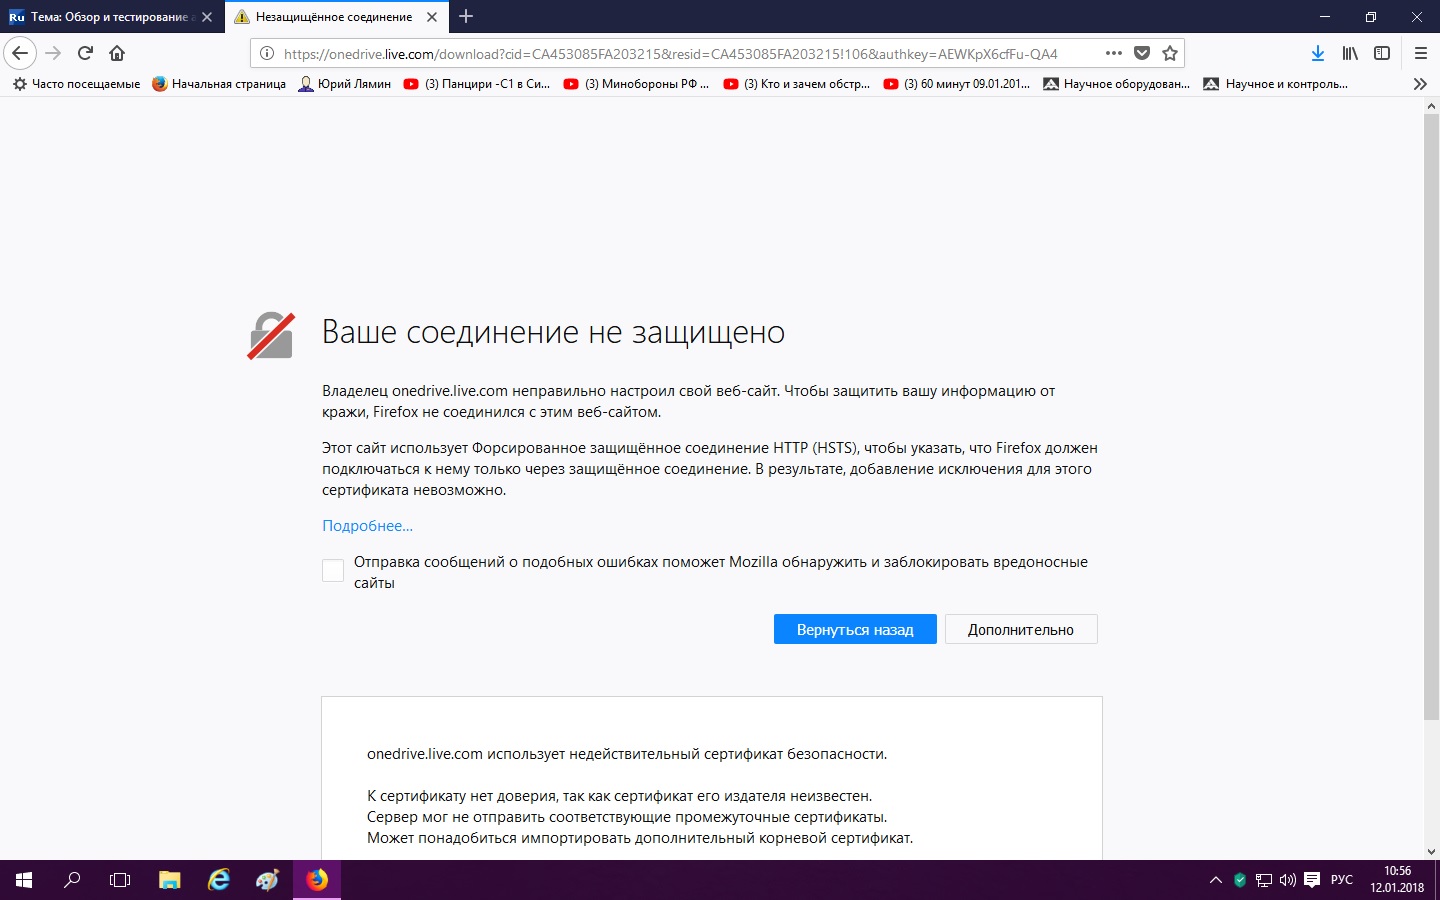Open the Paint app on taskbar
The height and width of the screenshot is (900, 1440).
267,880
